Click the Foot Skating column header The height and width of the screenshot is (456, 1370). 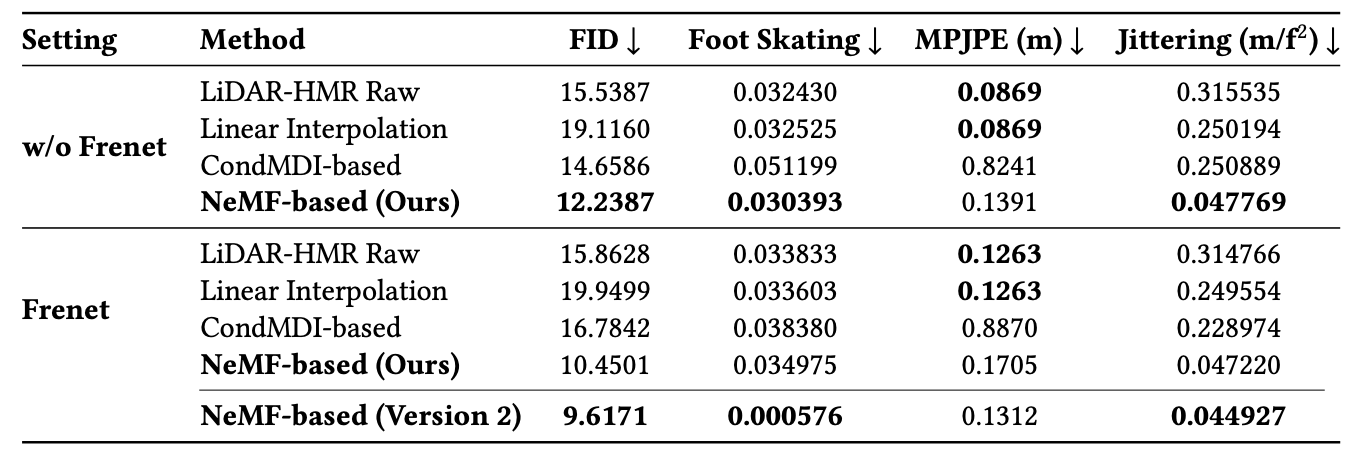[785, 42]
